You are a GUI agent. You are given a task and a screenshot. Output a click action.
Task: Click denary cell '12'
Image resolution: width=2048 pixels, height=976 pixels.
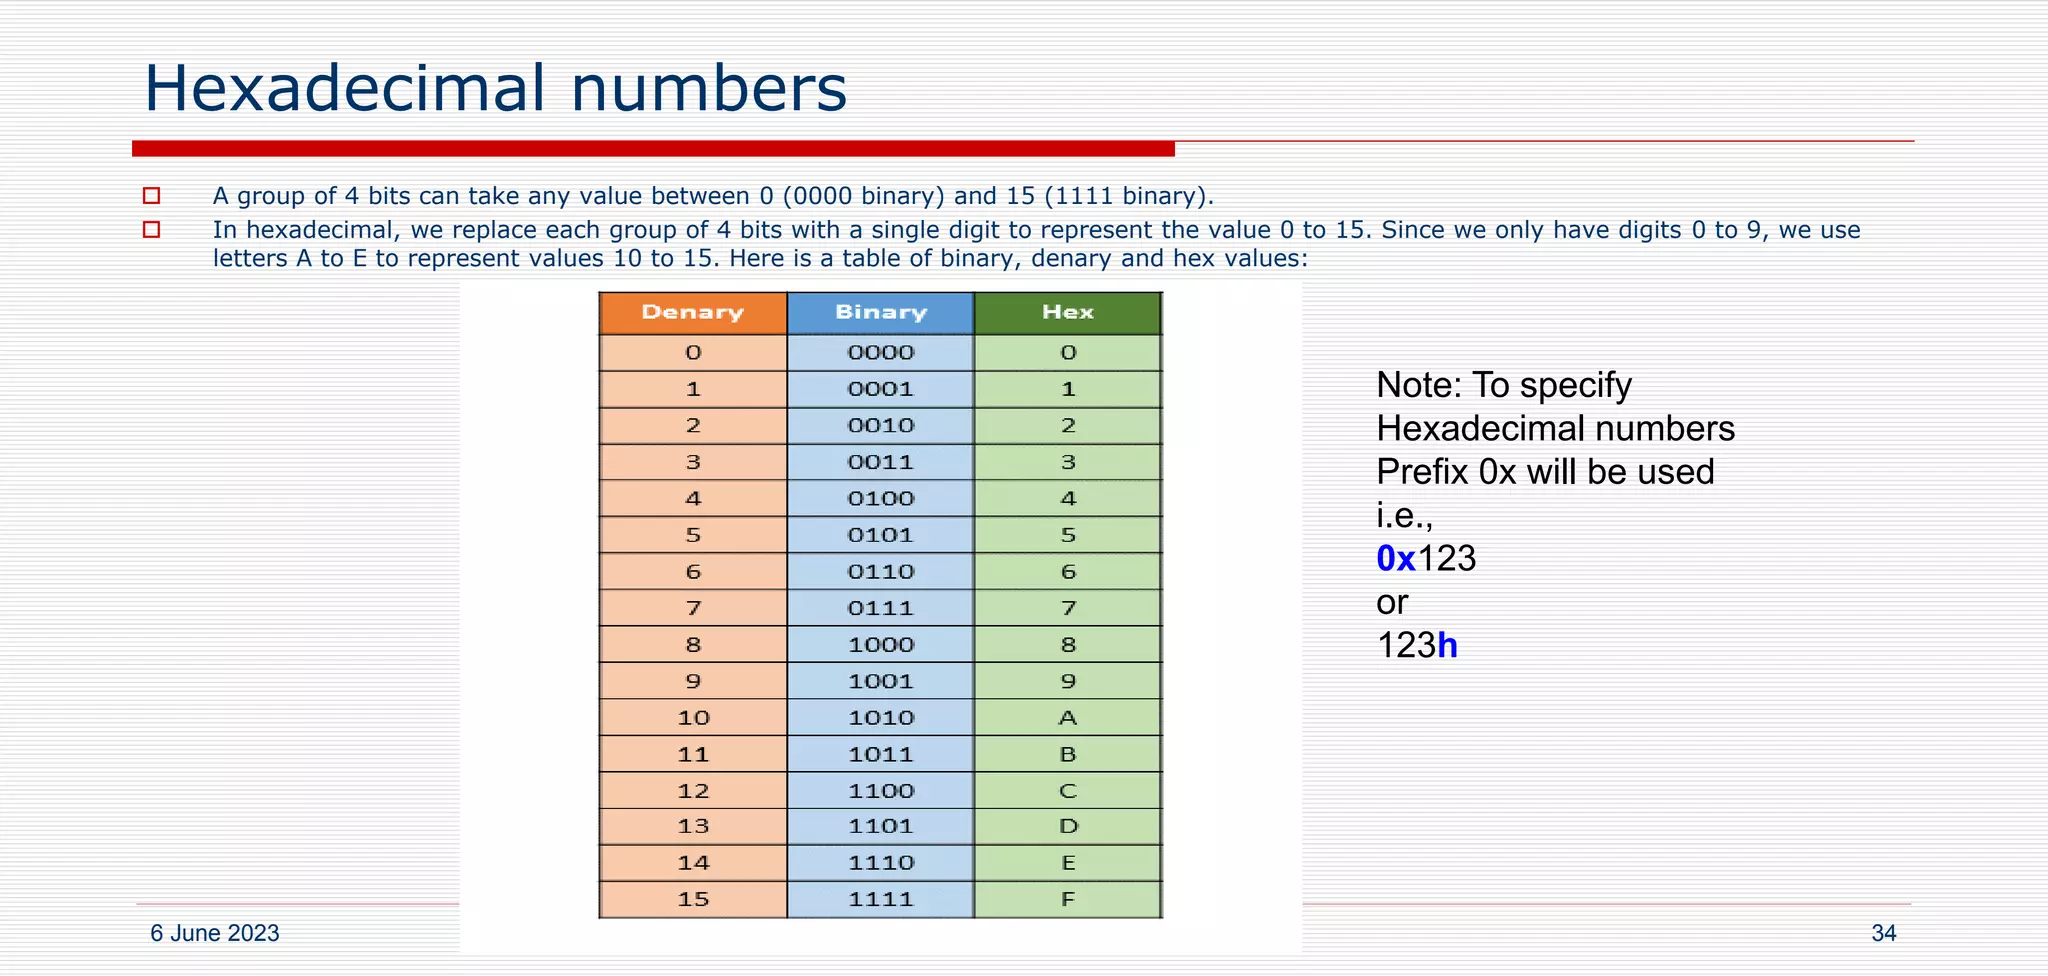click(693, 791)
